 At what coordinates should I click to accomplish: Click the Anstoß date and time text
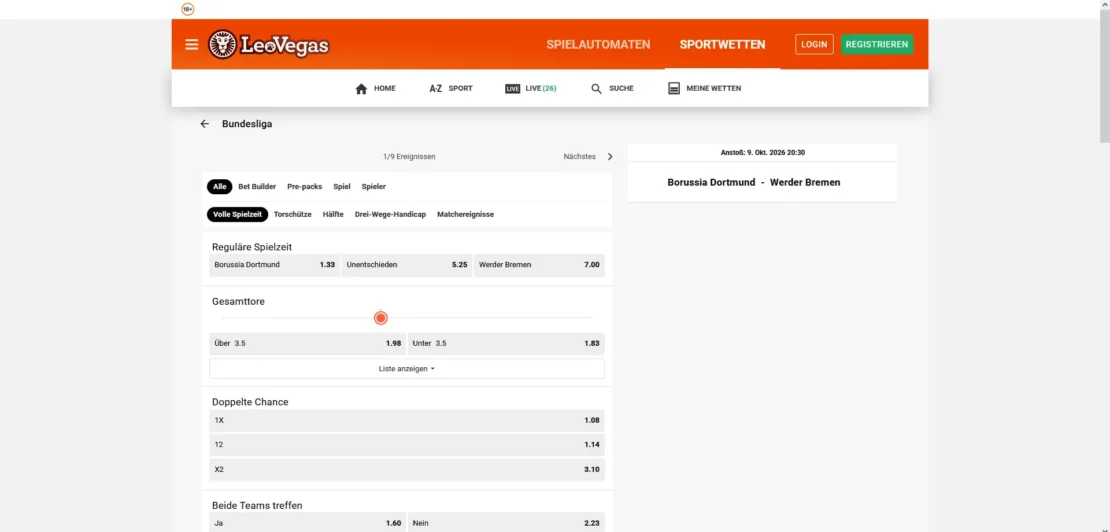762,152
